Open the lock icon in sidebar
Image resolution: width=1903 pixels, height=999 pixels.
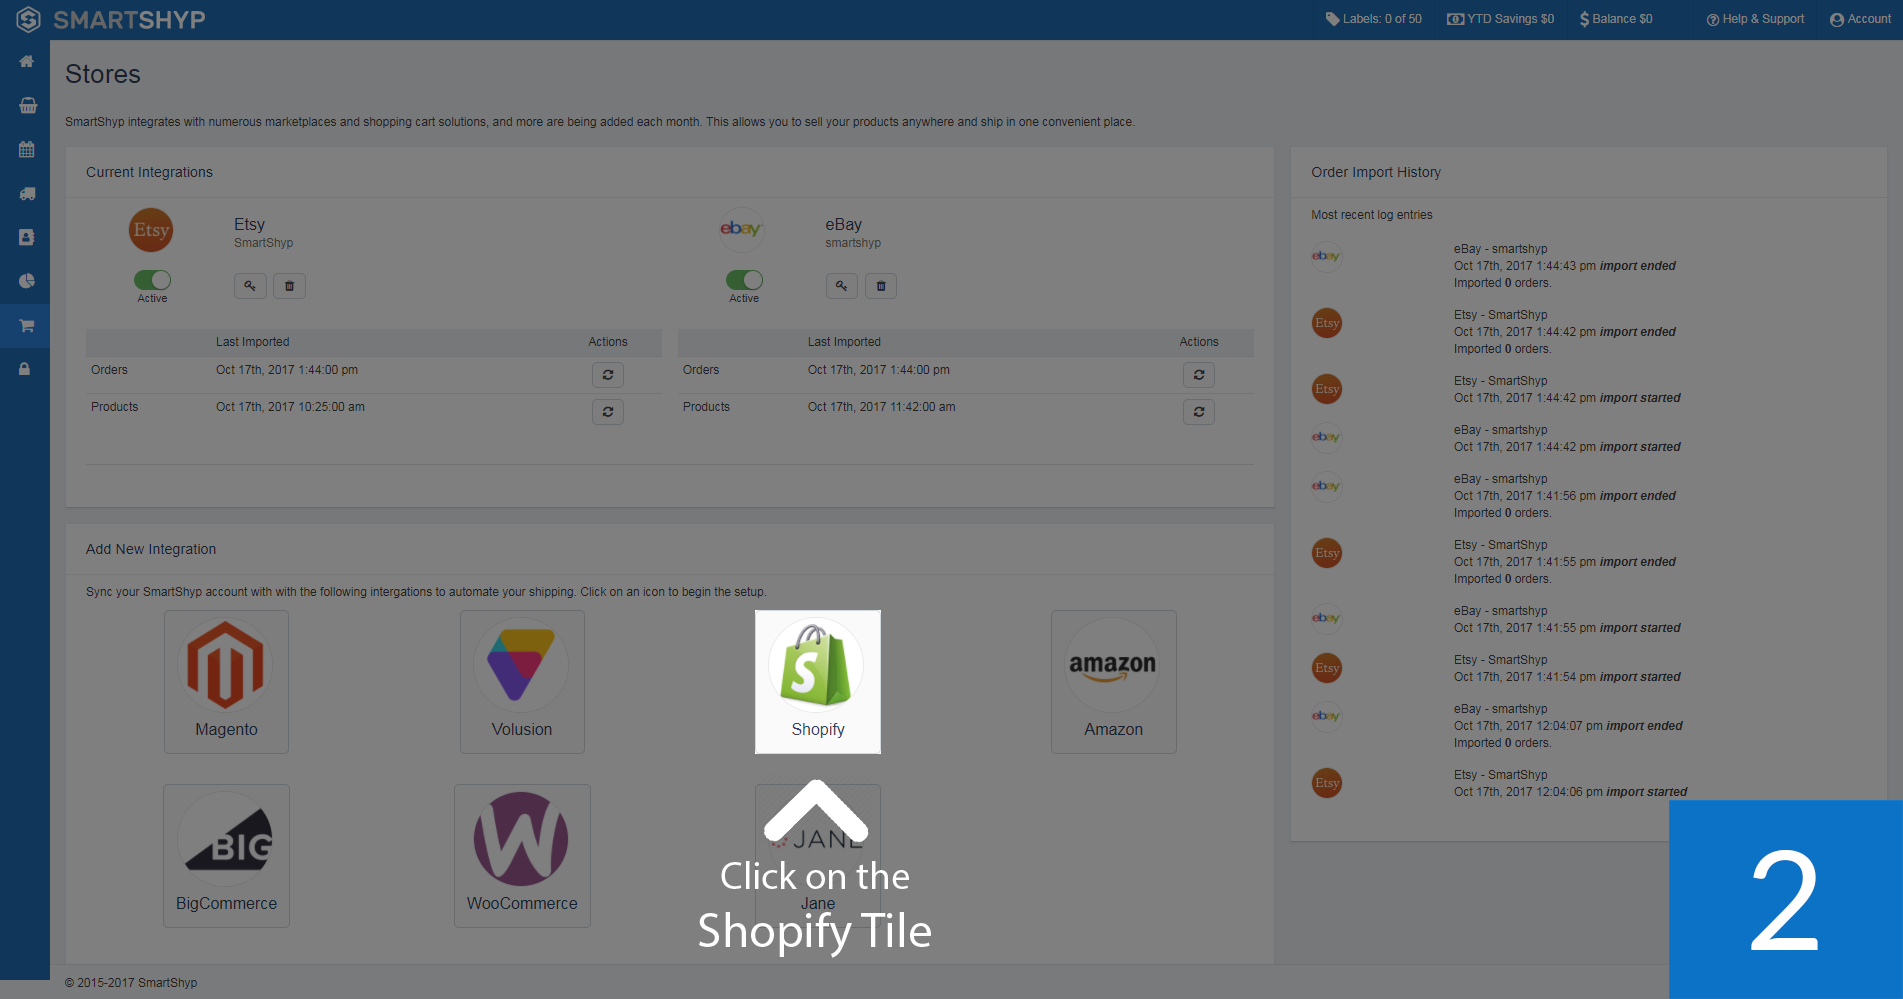pyautogui.click(x=25, y=370)
